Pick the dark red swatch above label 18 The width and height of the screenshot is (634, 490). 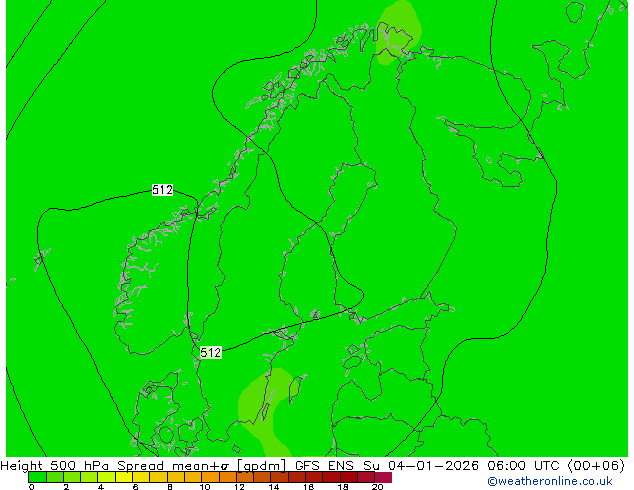tap(349, 477)
